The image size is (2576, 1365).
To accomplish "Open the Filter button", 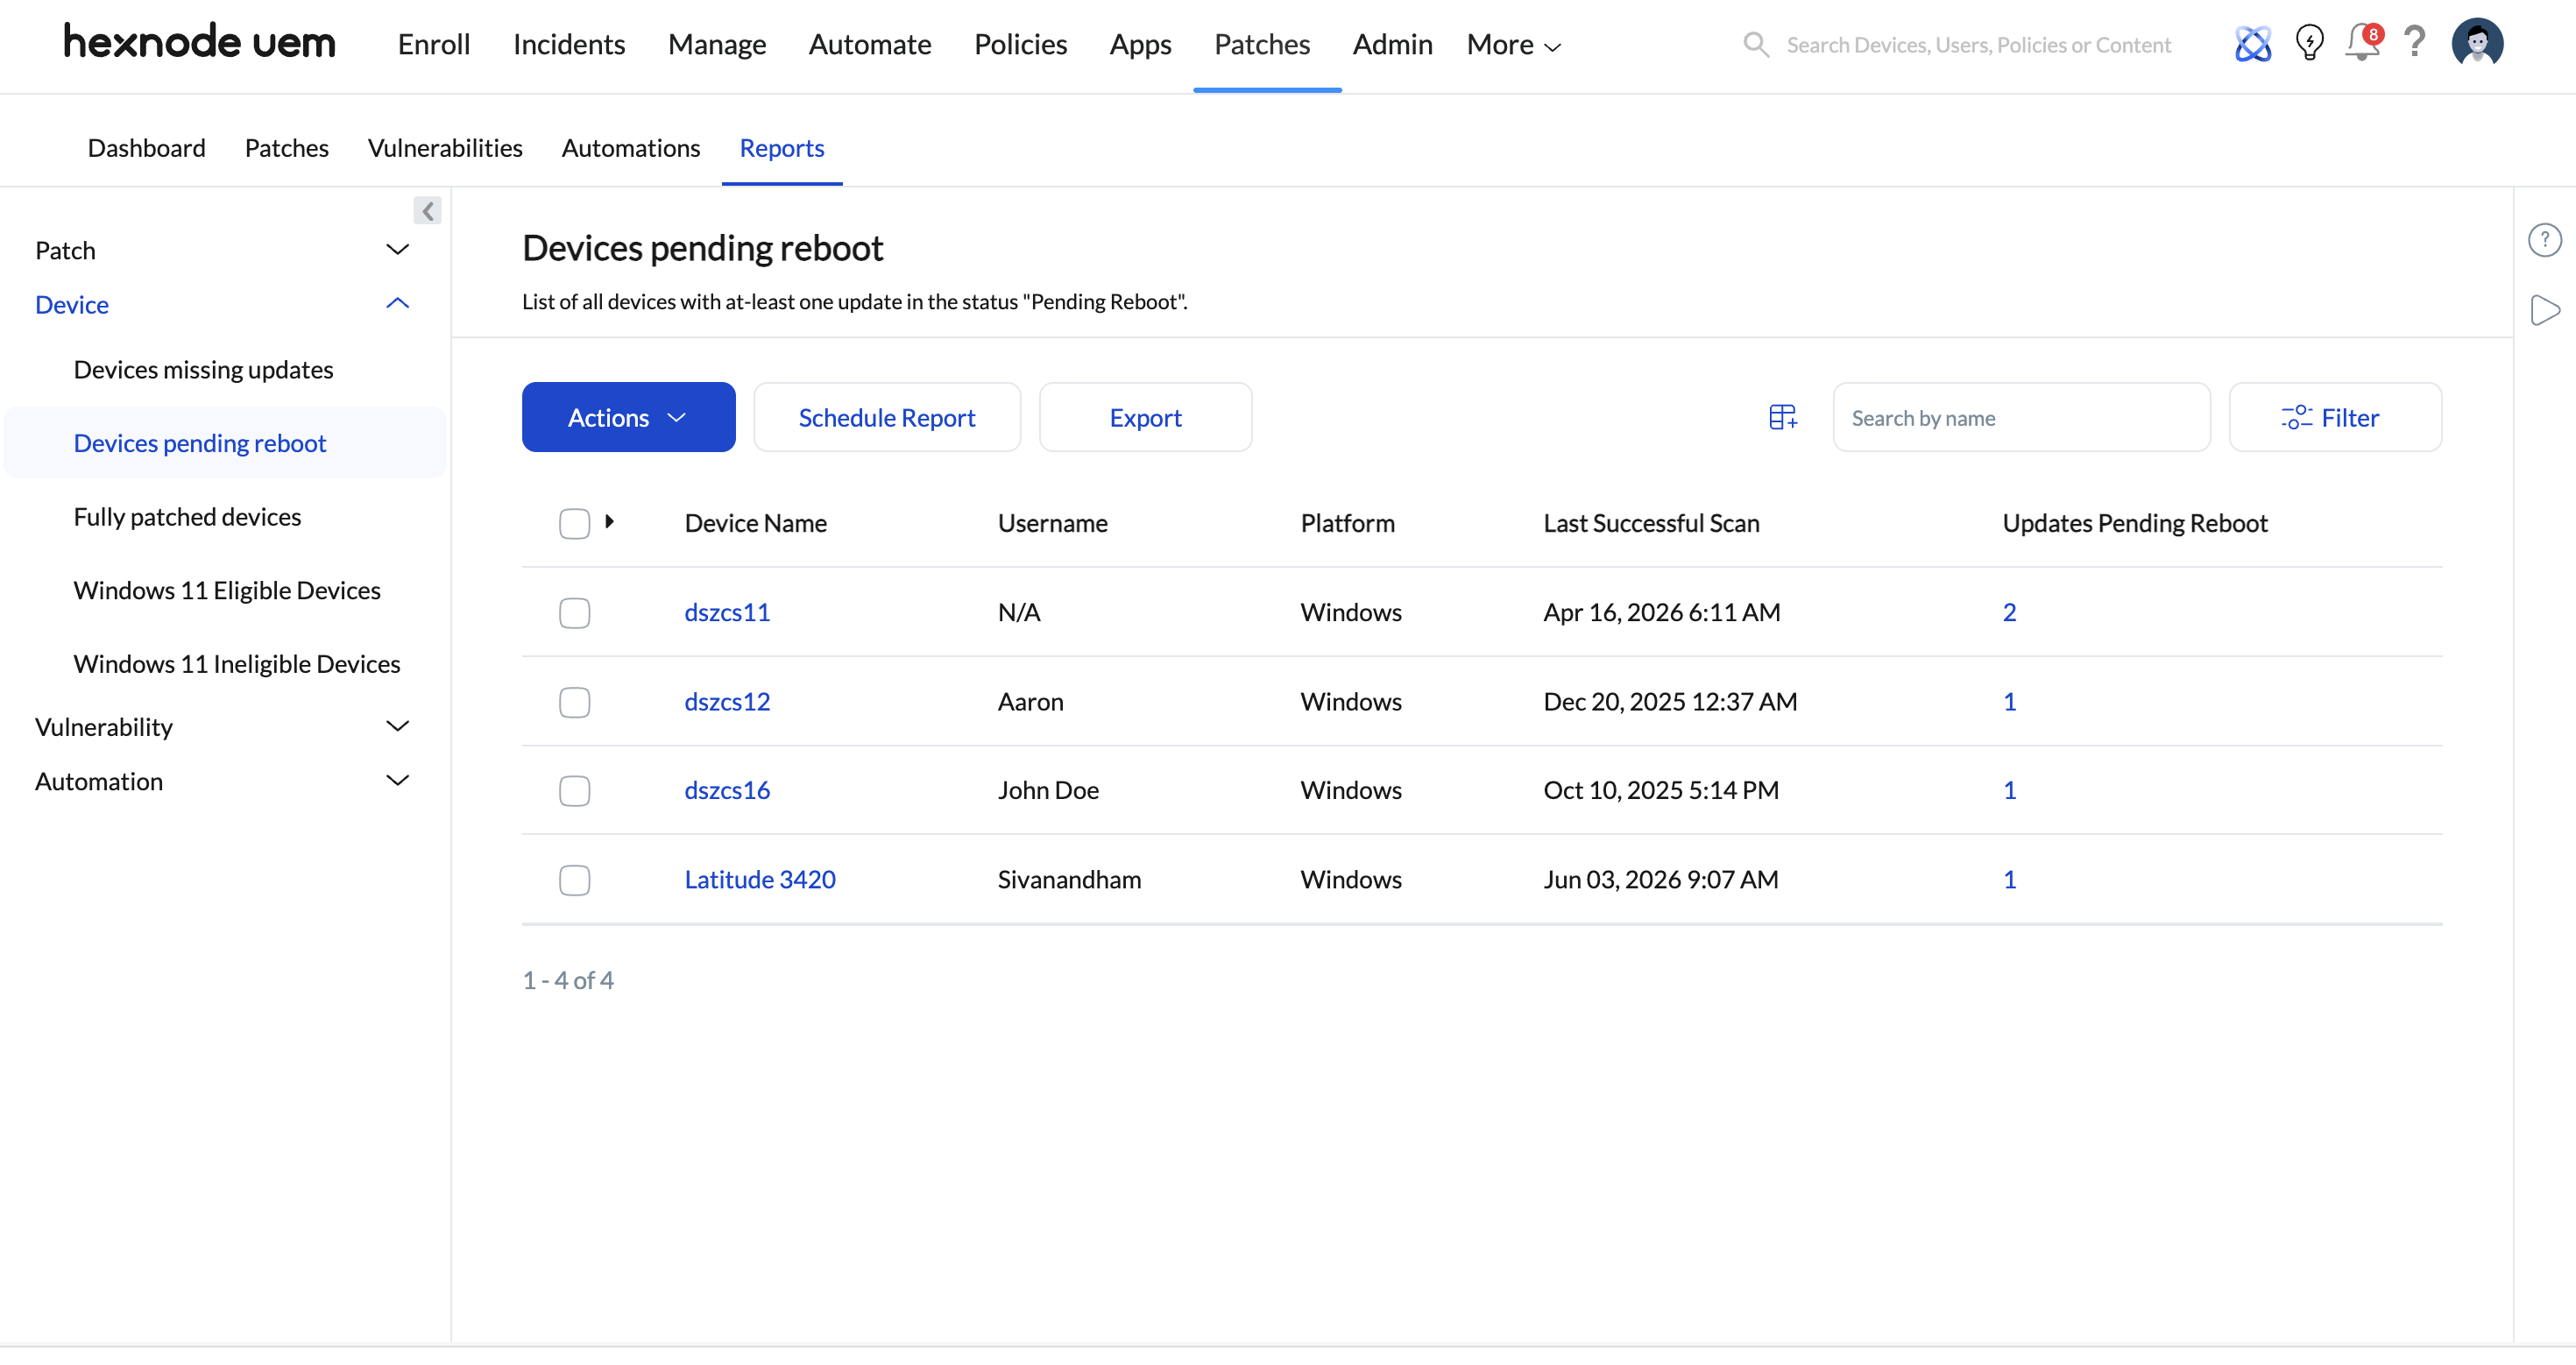I will (2335, 417).
